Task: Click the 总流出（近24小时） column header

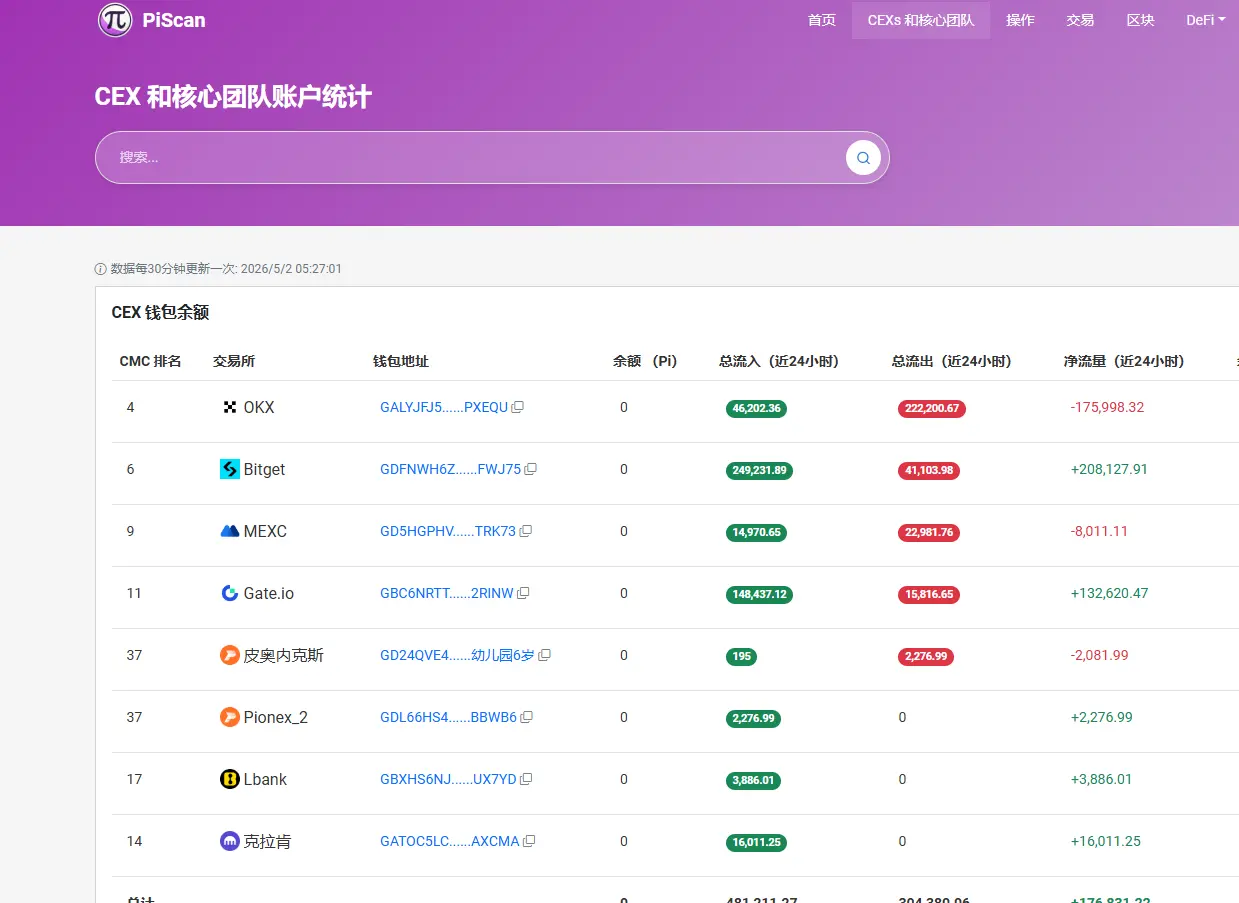Action: 952,361
